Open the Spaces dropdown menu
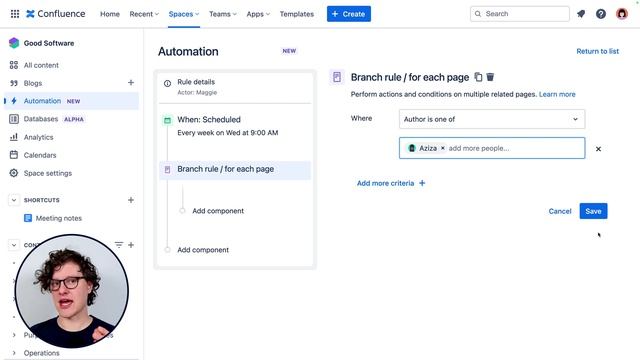Viewport: 640px width, 360px height. pyautogui.click(x=184, y=14)
